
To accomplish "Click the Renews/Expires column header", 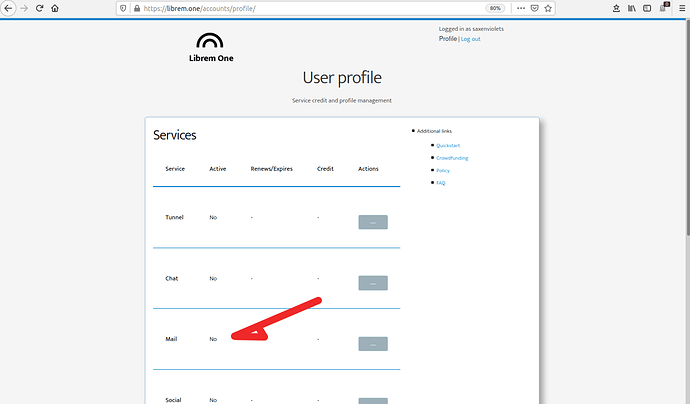I will (272, 169).
